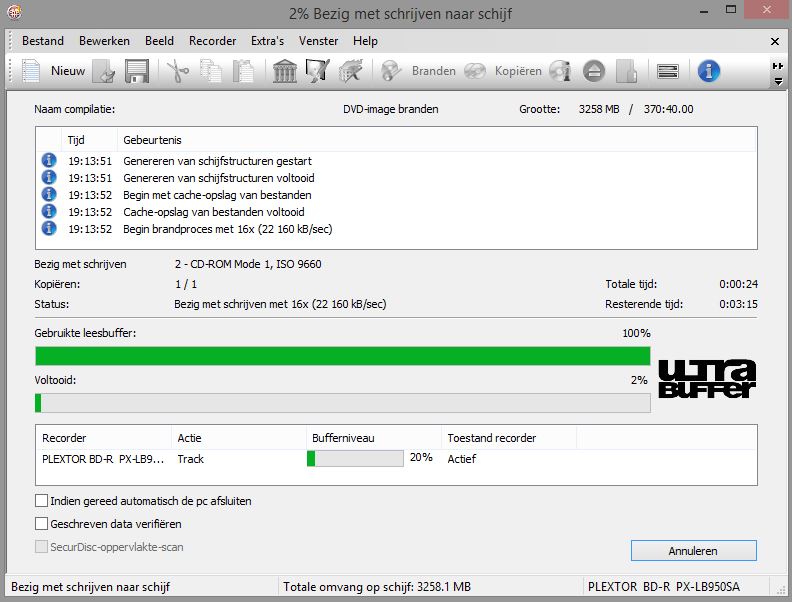Open the Bestand menu

coord(43,41)
